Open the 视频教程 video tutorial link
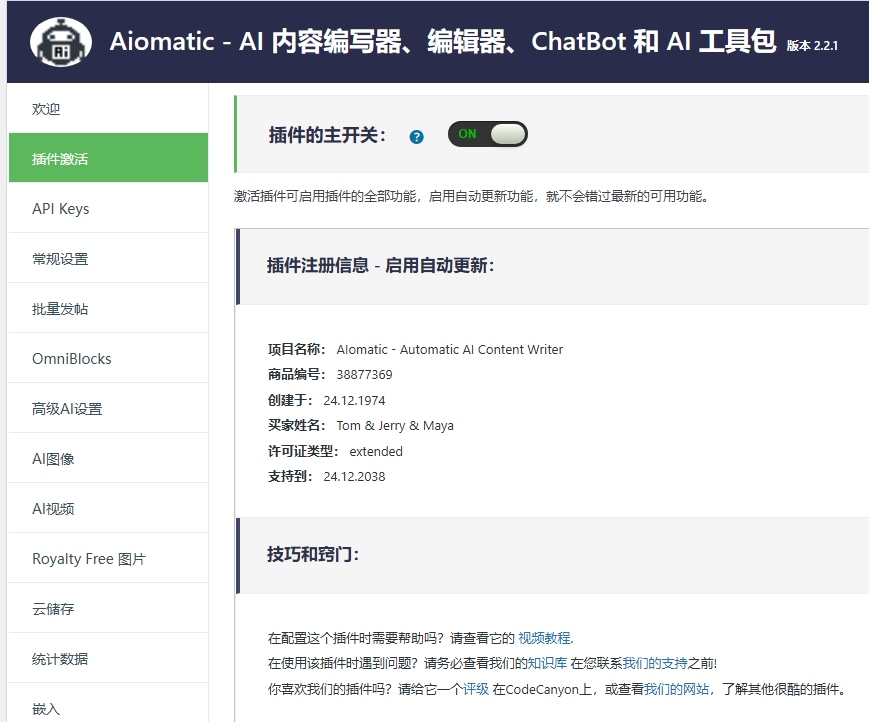The image size is (869, 722). [545, 638]
